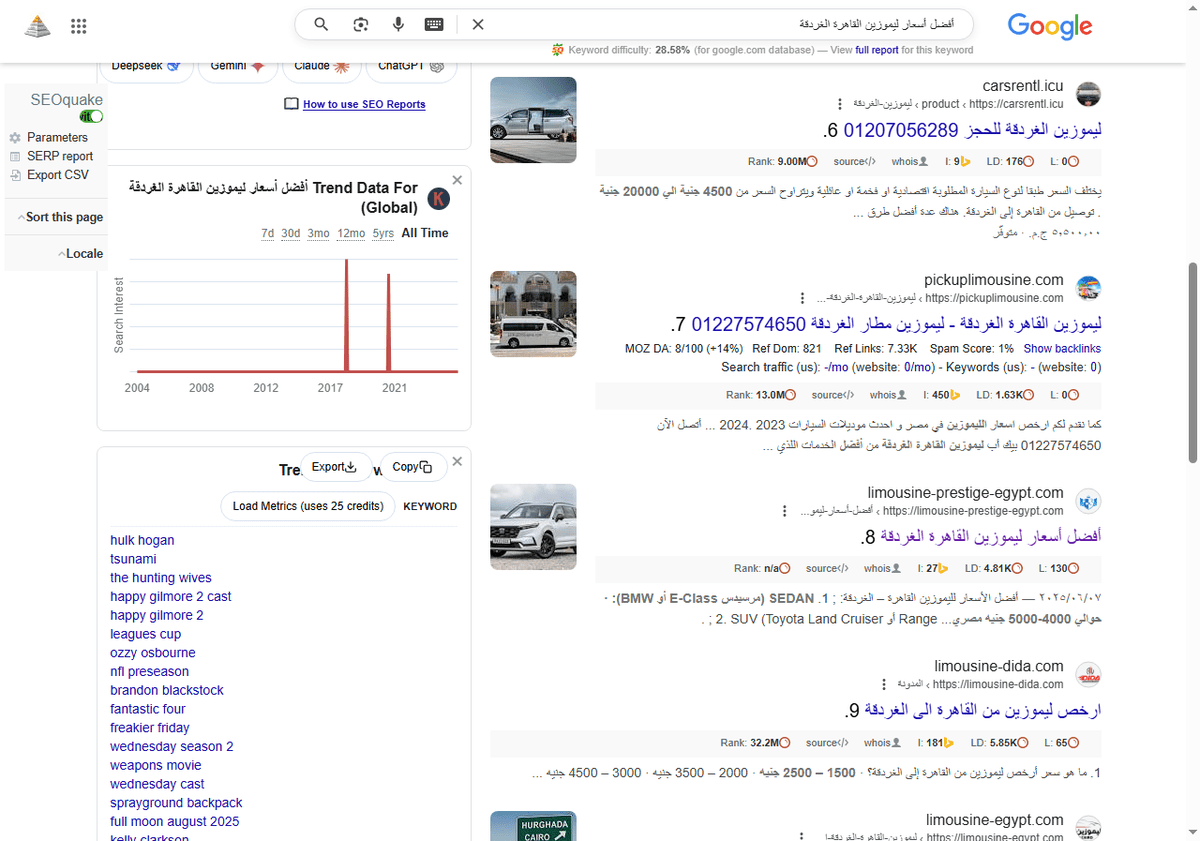
Task: Open the Google apps grid
Action: pos(78,26)
